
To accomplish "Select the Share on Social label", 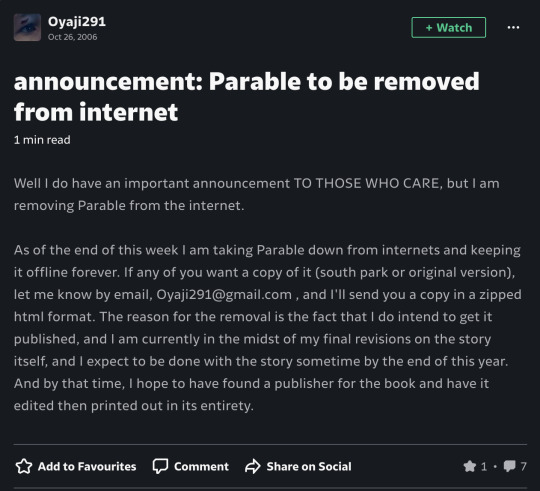I will click(309, 467).
